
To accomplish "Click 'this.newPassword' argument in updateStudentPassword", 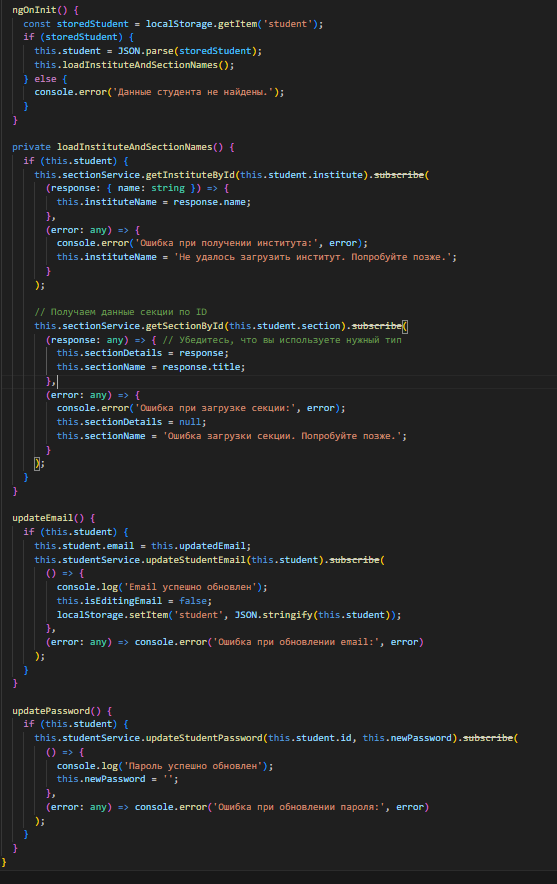I will coord(407,738).
